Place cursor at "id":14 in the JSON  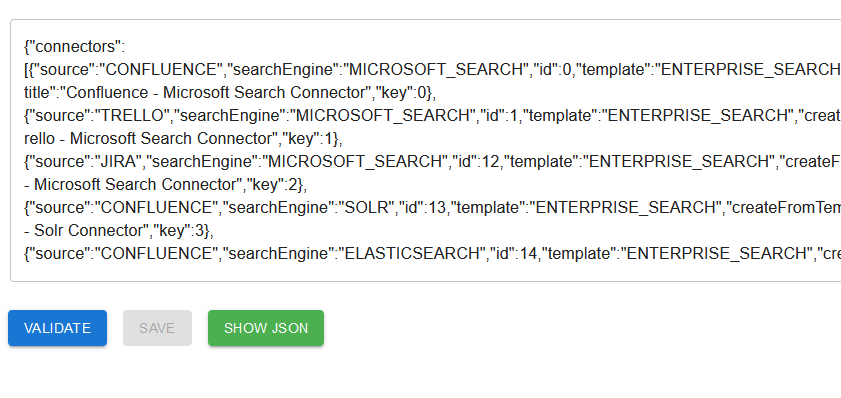click(512, 253)
